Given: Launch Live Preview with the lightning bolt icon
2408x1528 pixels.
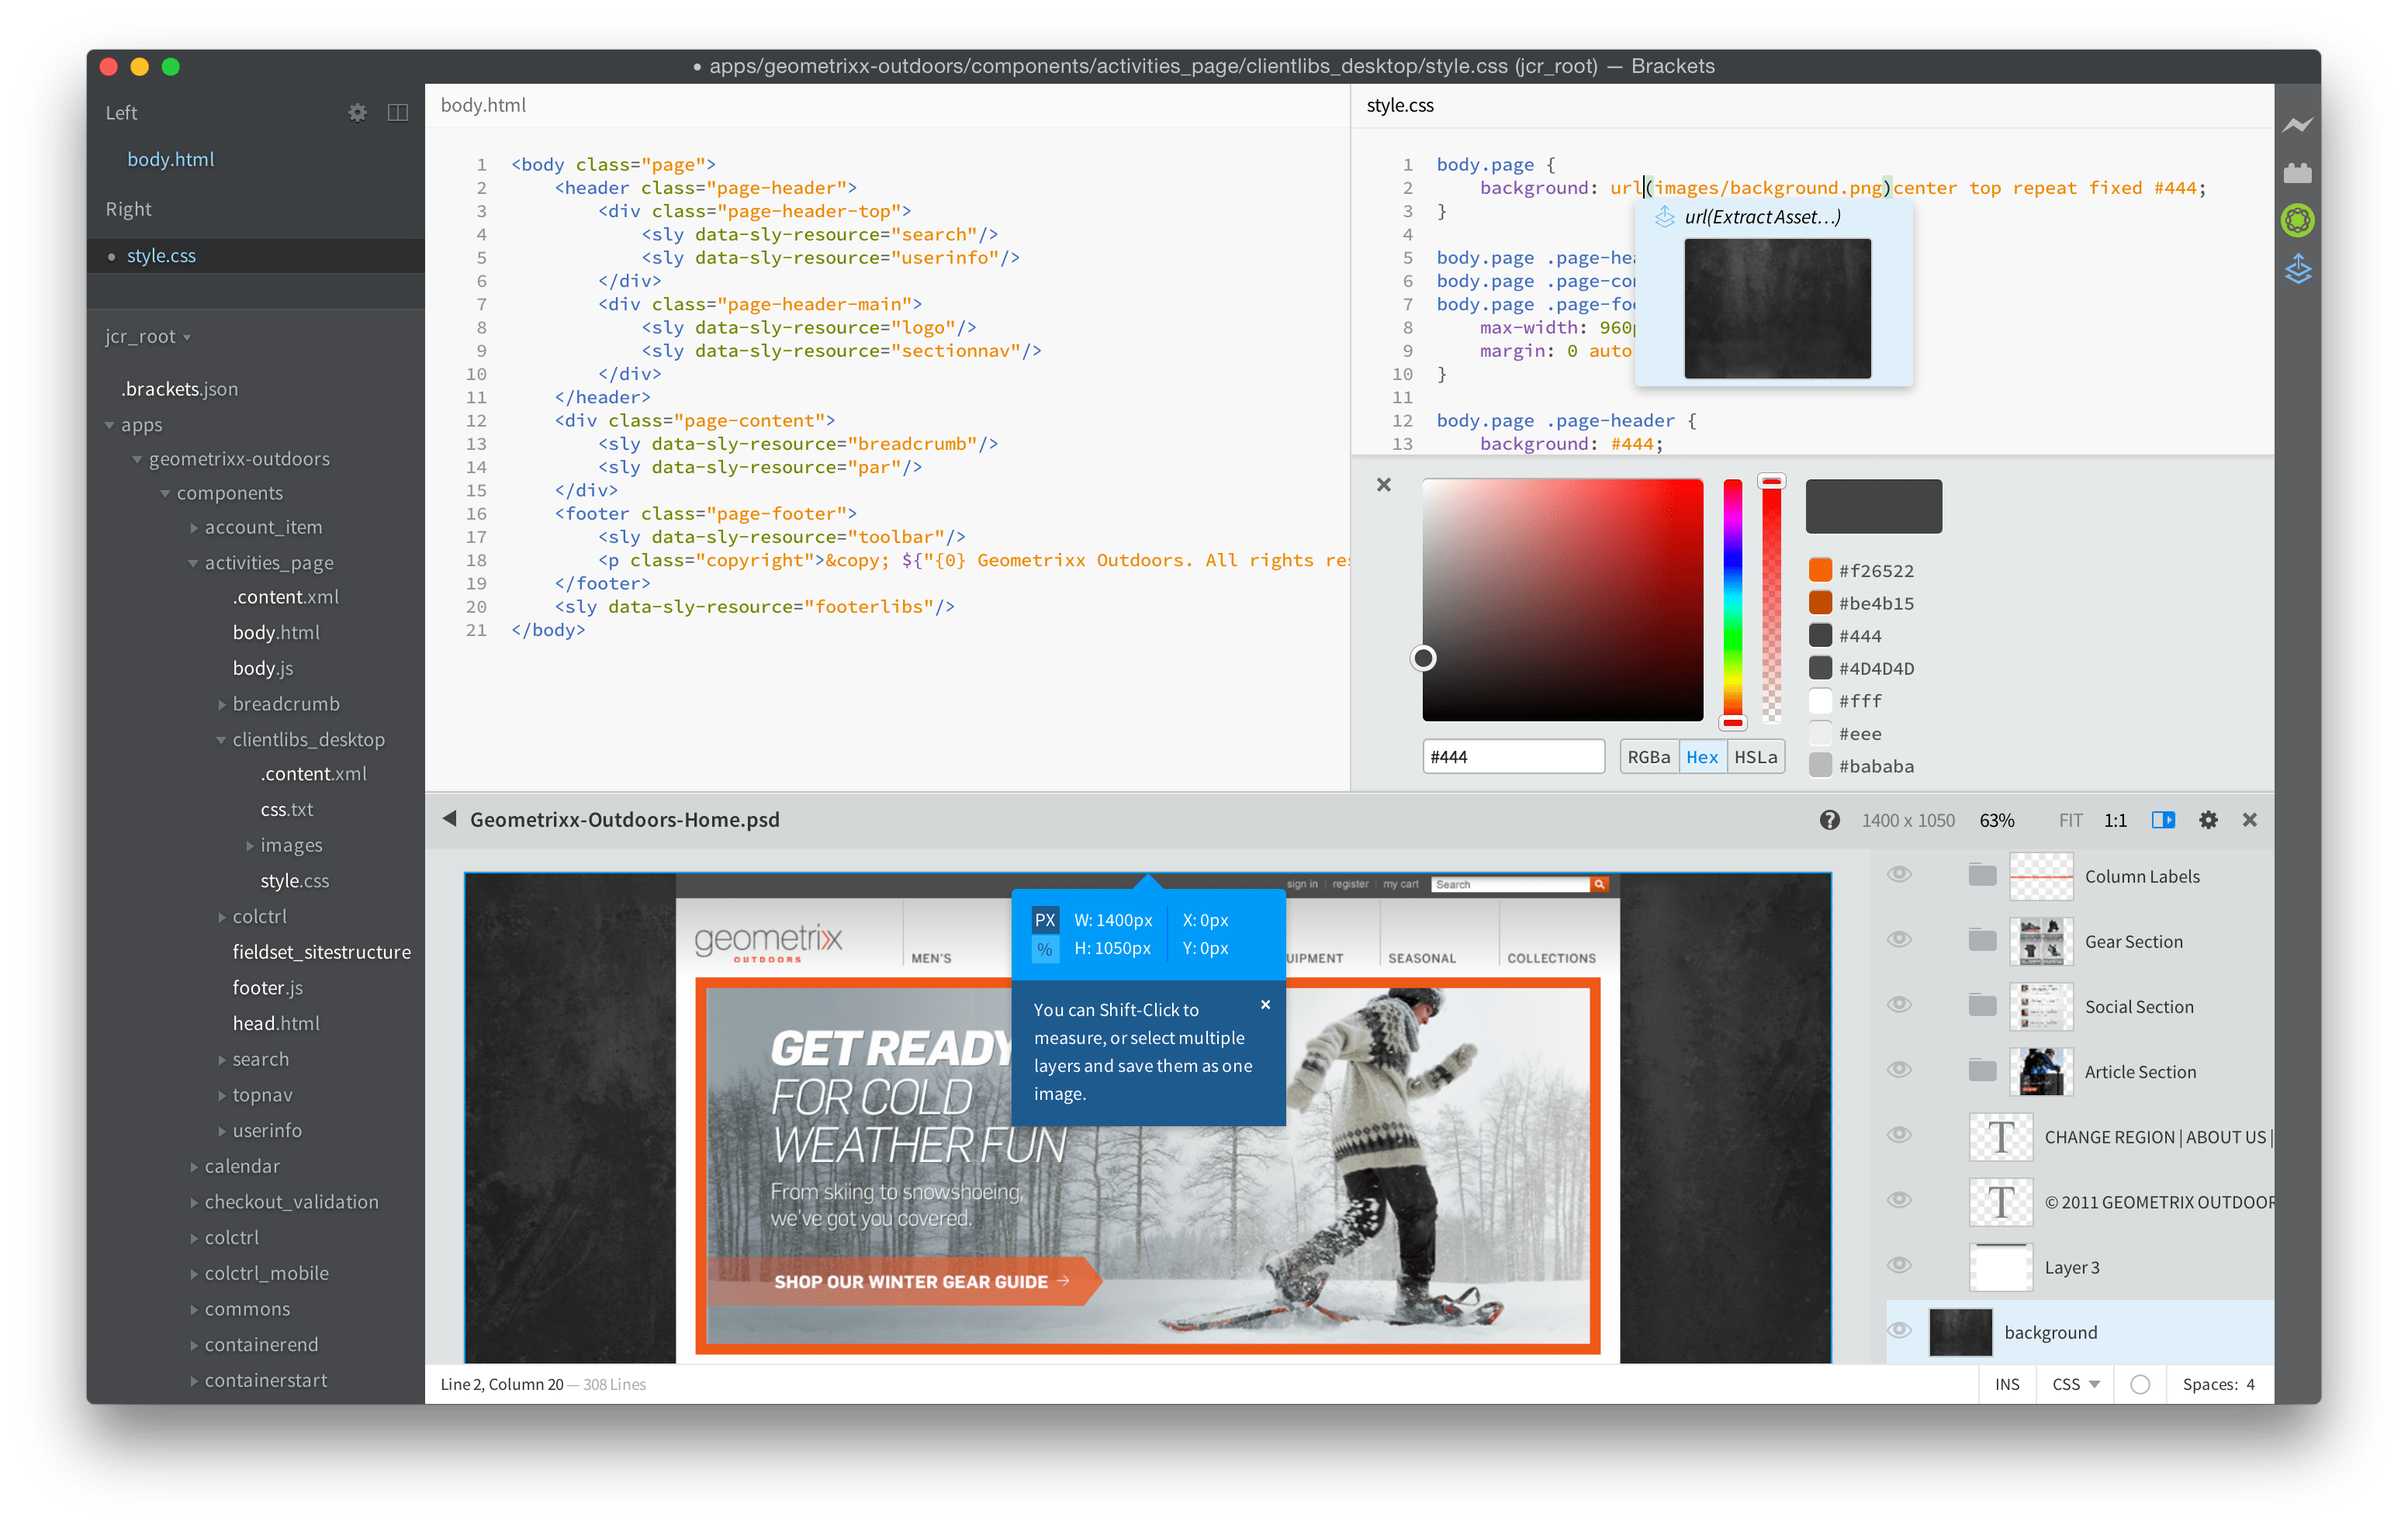Looking at the screenshot, I should [x=2297, y=124].
